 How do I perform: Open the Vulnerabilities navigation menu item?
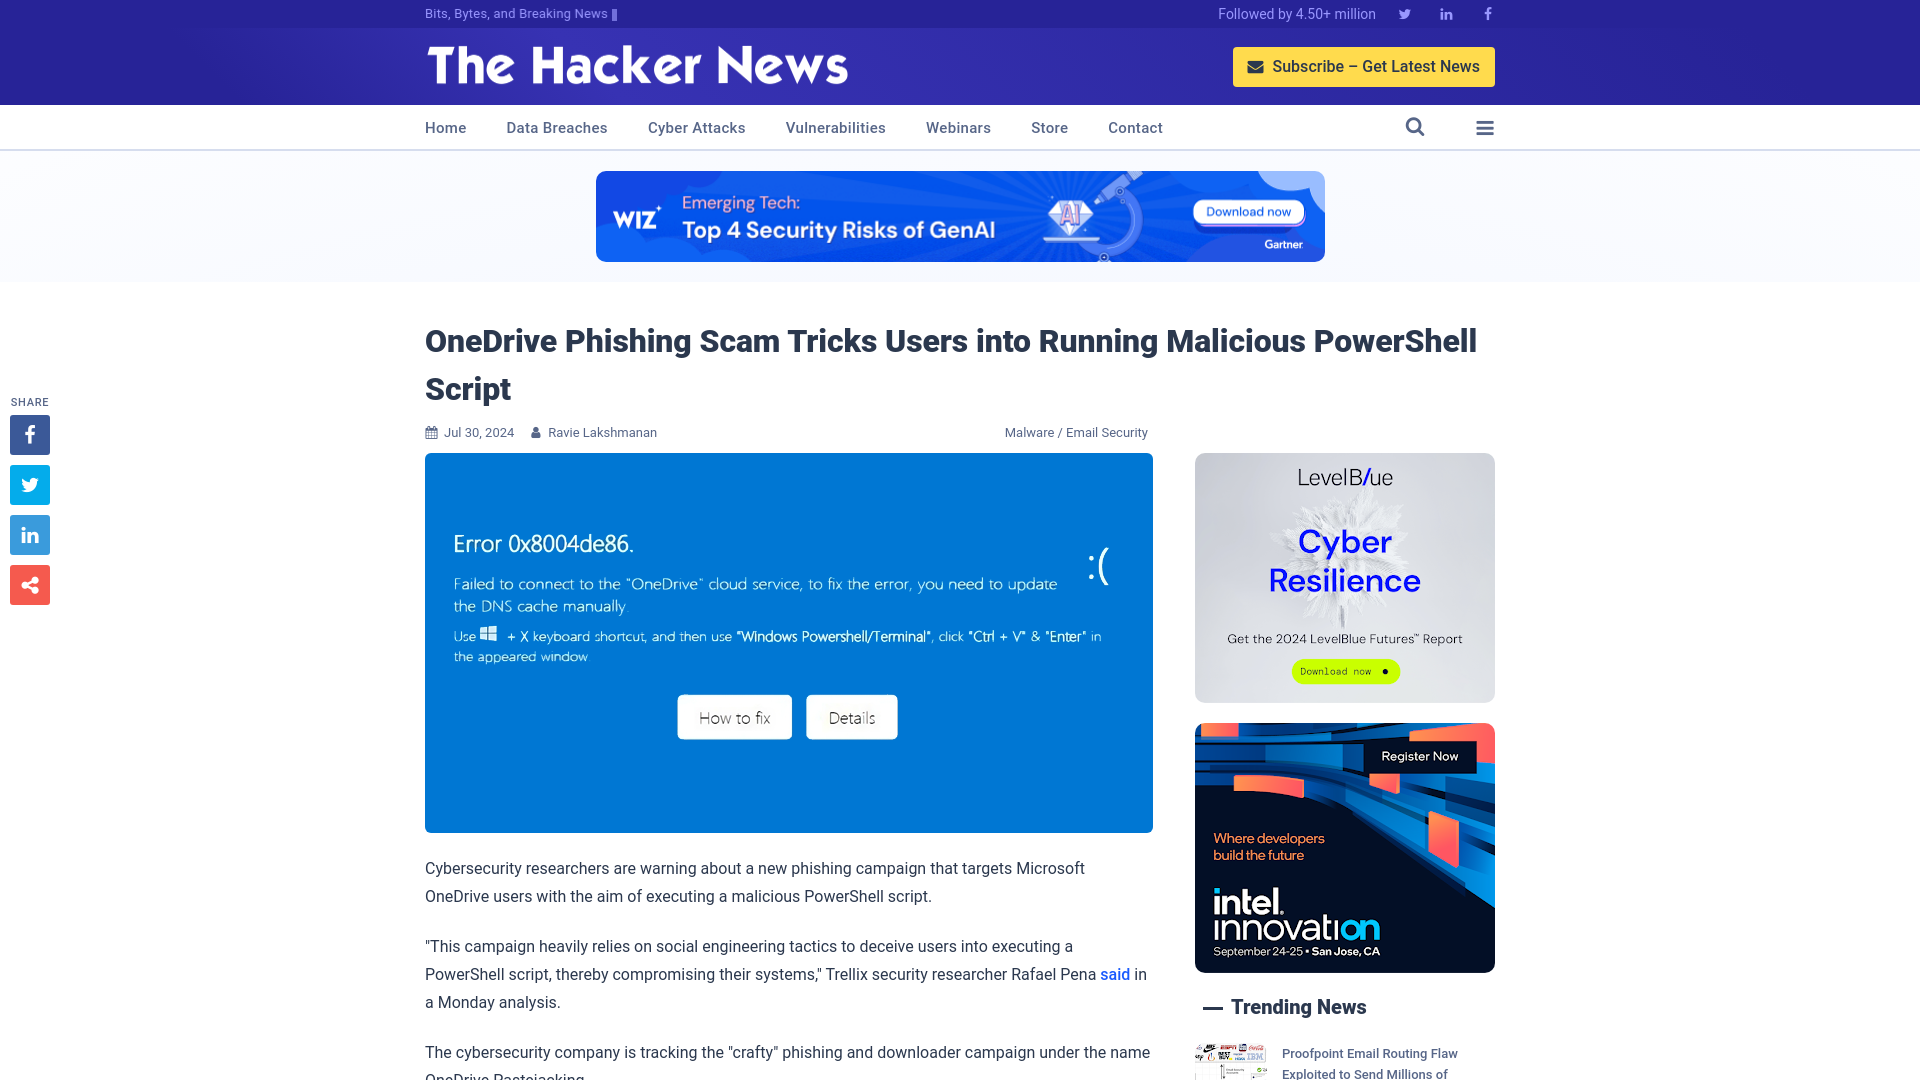pyautogui.click(x=835, y=127)
